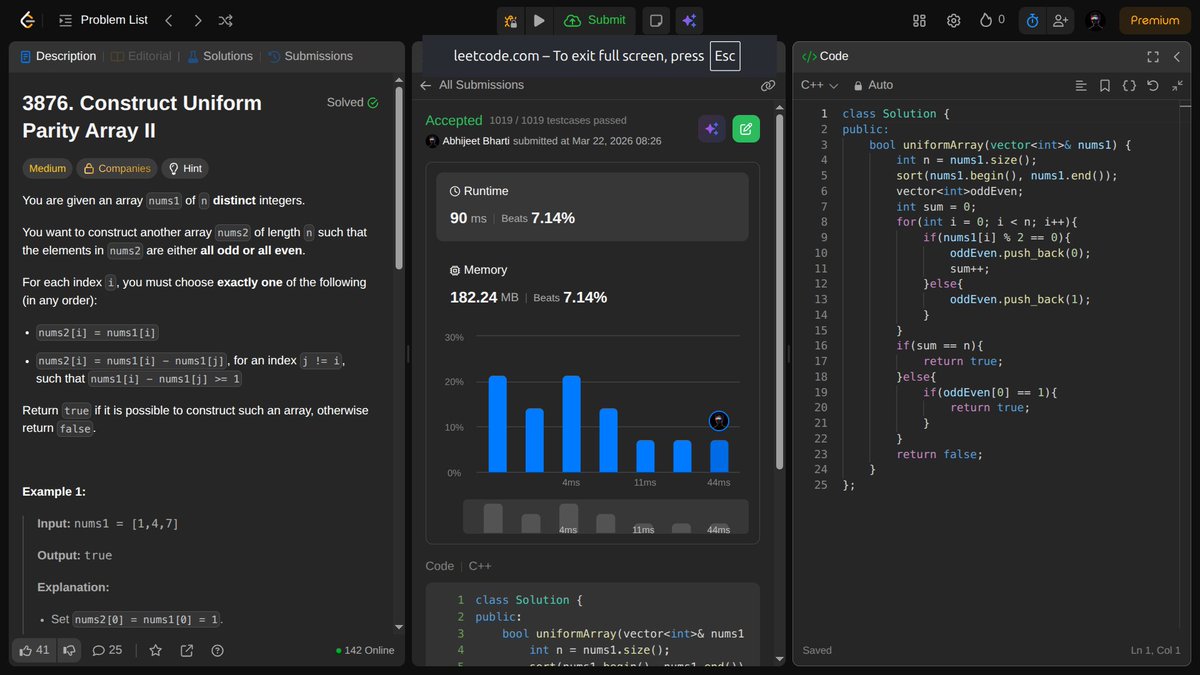The image size is (1200, 675).
Task: Click the green Submit button
Action: coord(595,20)
